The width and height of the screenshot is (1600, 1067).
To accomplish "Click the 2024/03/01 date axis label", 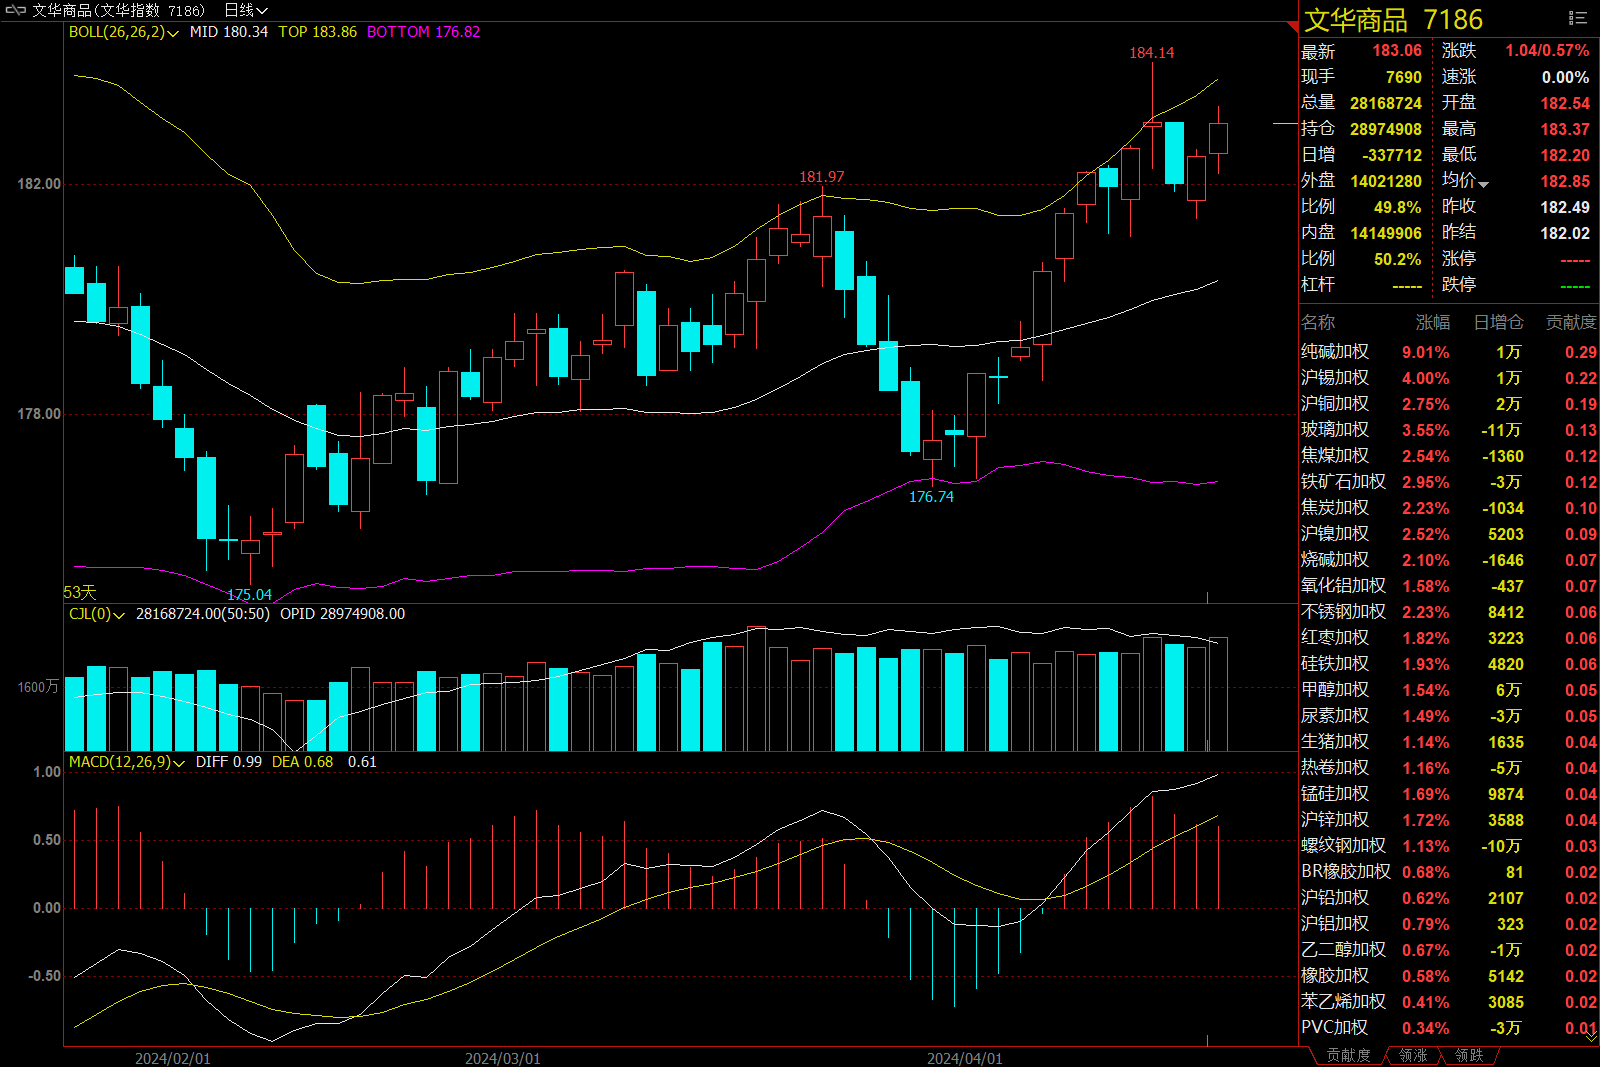I will click(503, 1058).
